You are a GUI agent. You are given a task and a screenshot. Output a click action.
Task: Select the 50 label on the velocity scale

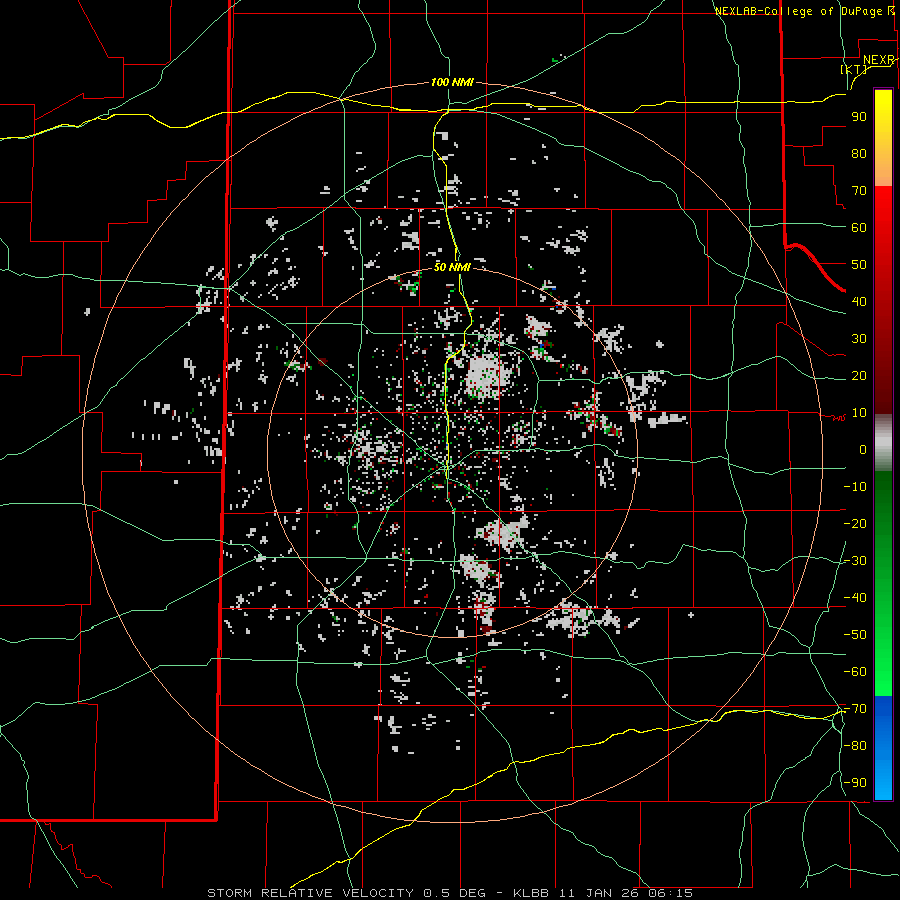coord(859,265)
